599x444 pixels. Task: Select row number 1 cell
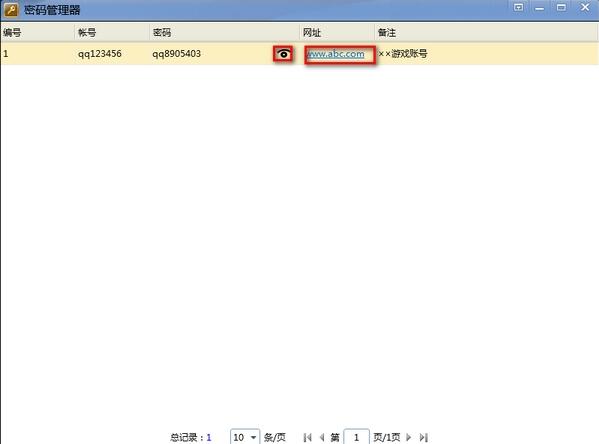click(6, 54)
